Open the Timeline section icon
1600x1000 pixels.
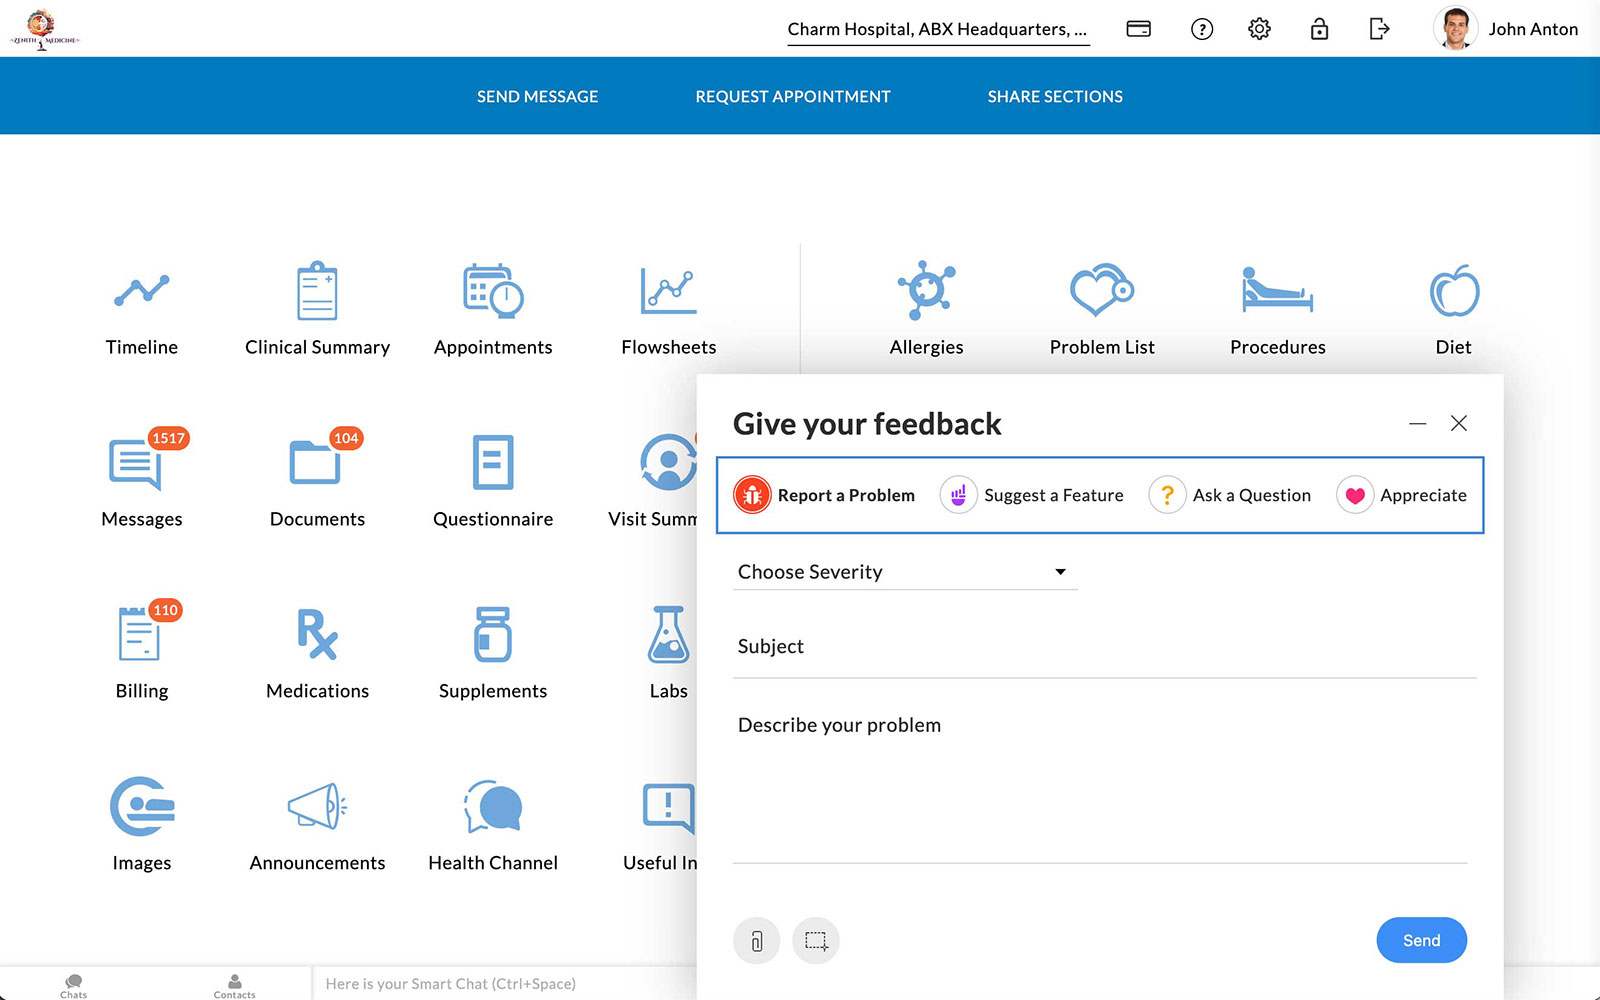pyautogui.click(x=141, y=291)
